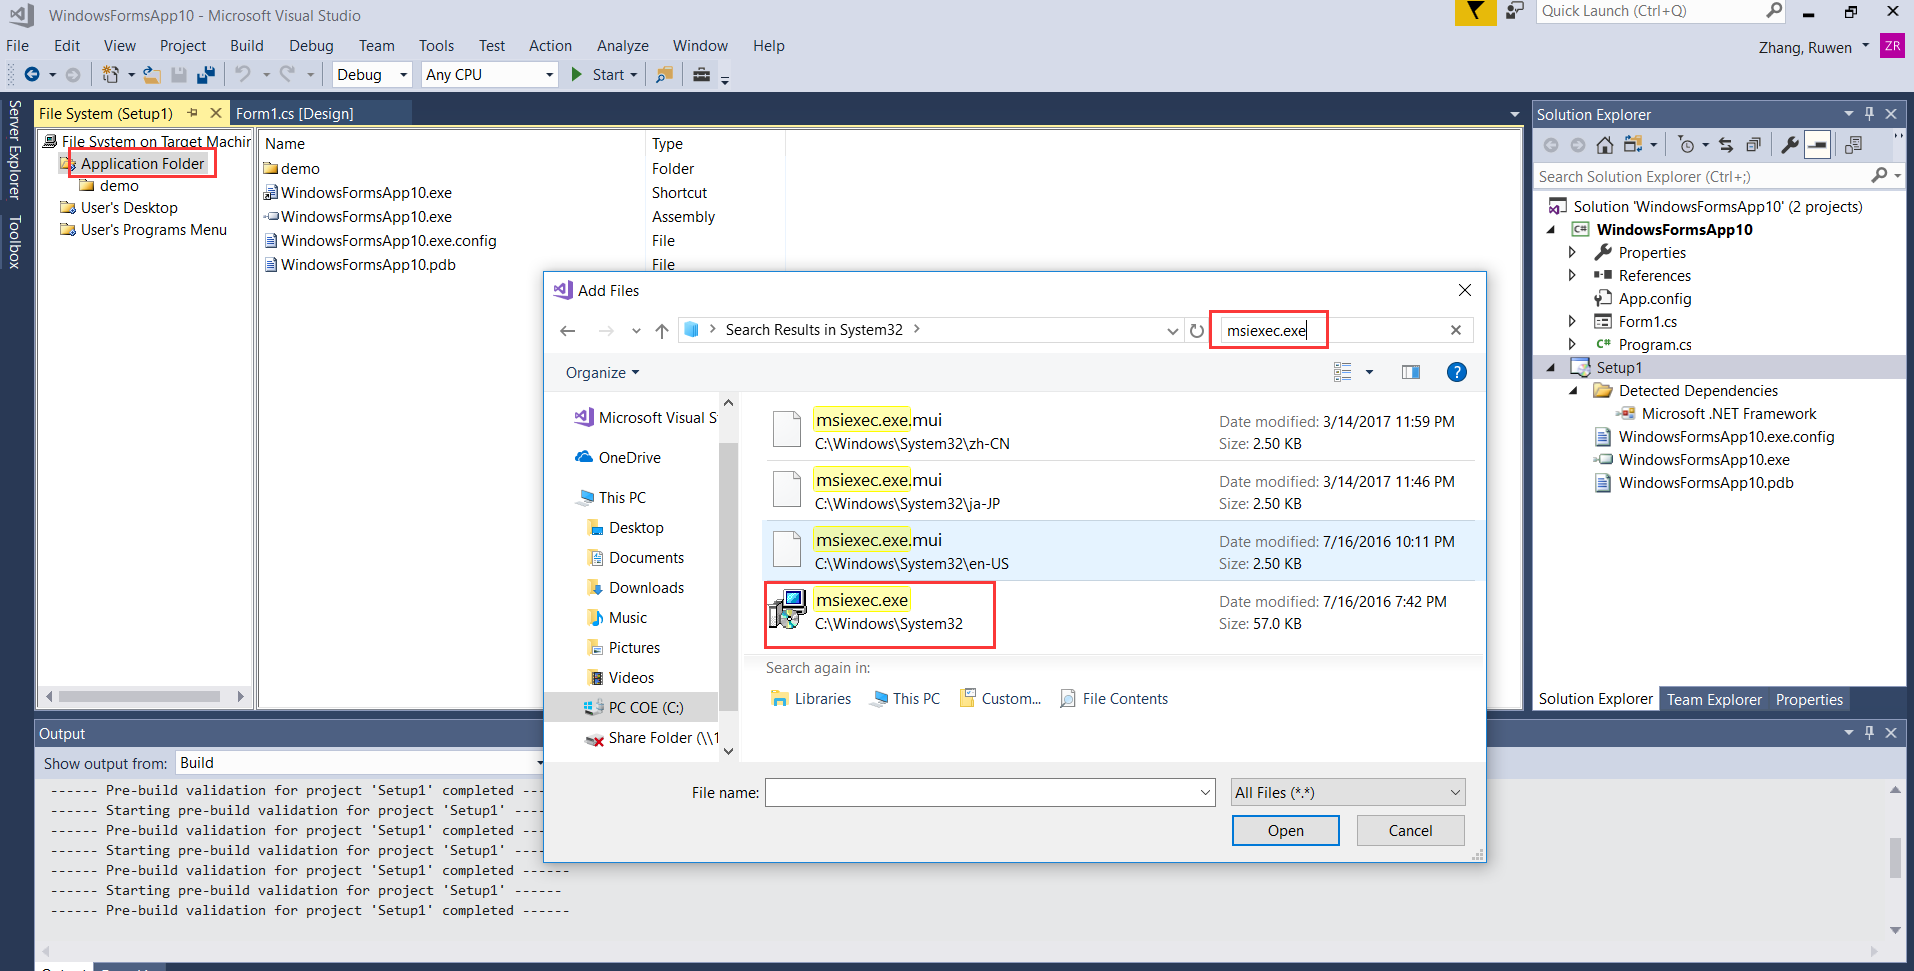The image size is (1914, 971).
Task: Click the Open File toolbar icon
Action: (152, 75)
